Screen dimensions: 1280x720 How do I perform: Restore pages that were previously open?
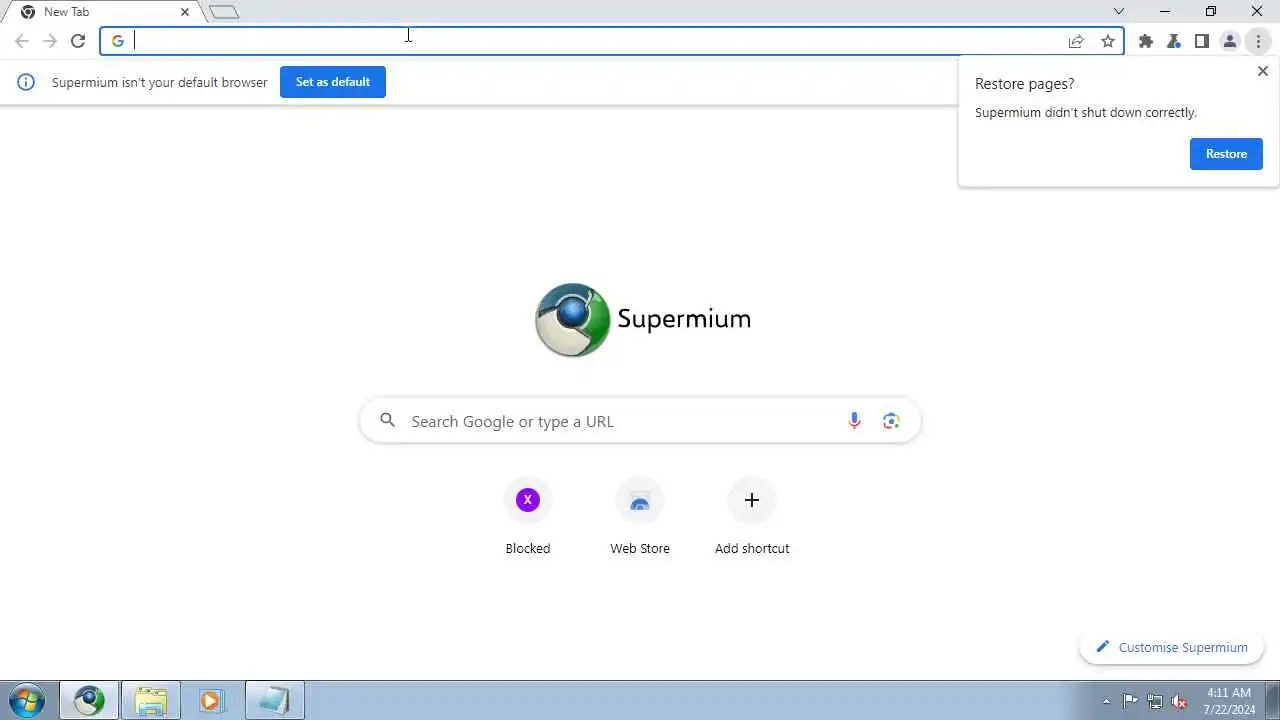(1226, 154)
